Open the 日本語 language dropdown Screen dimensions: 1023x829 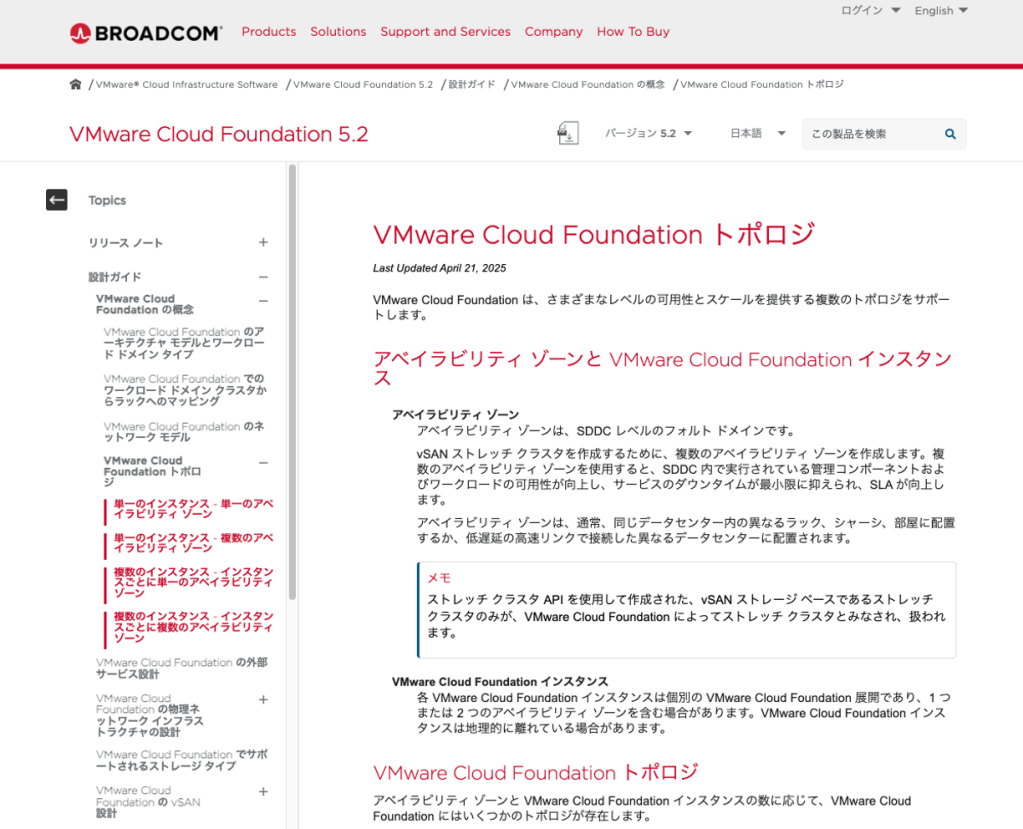pos(757,133)
